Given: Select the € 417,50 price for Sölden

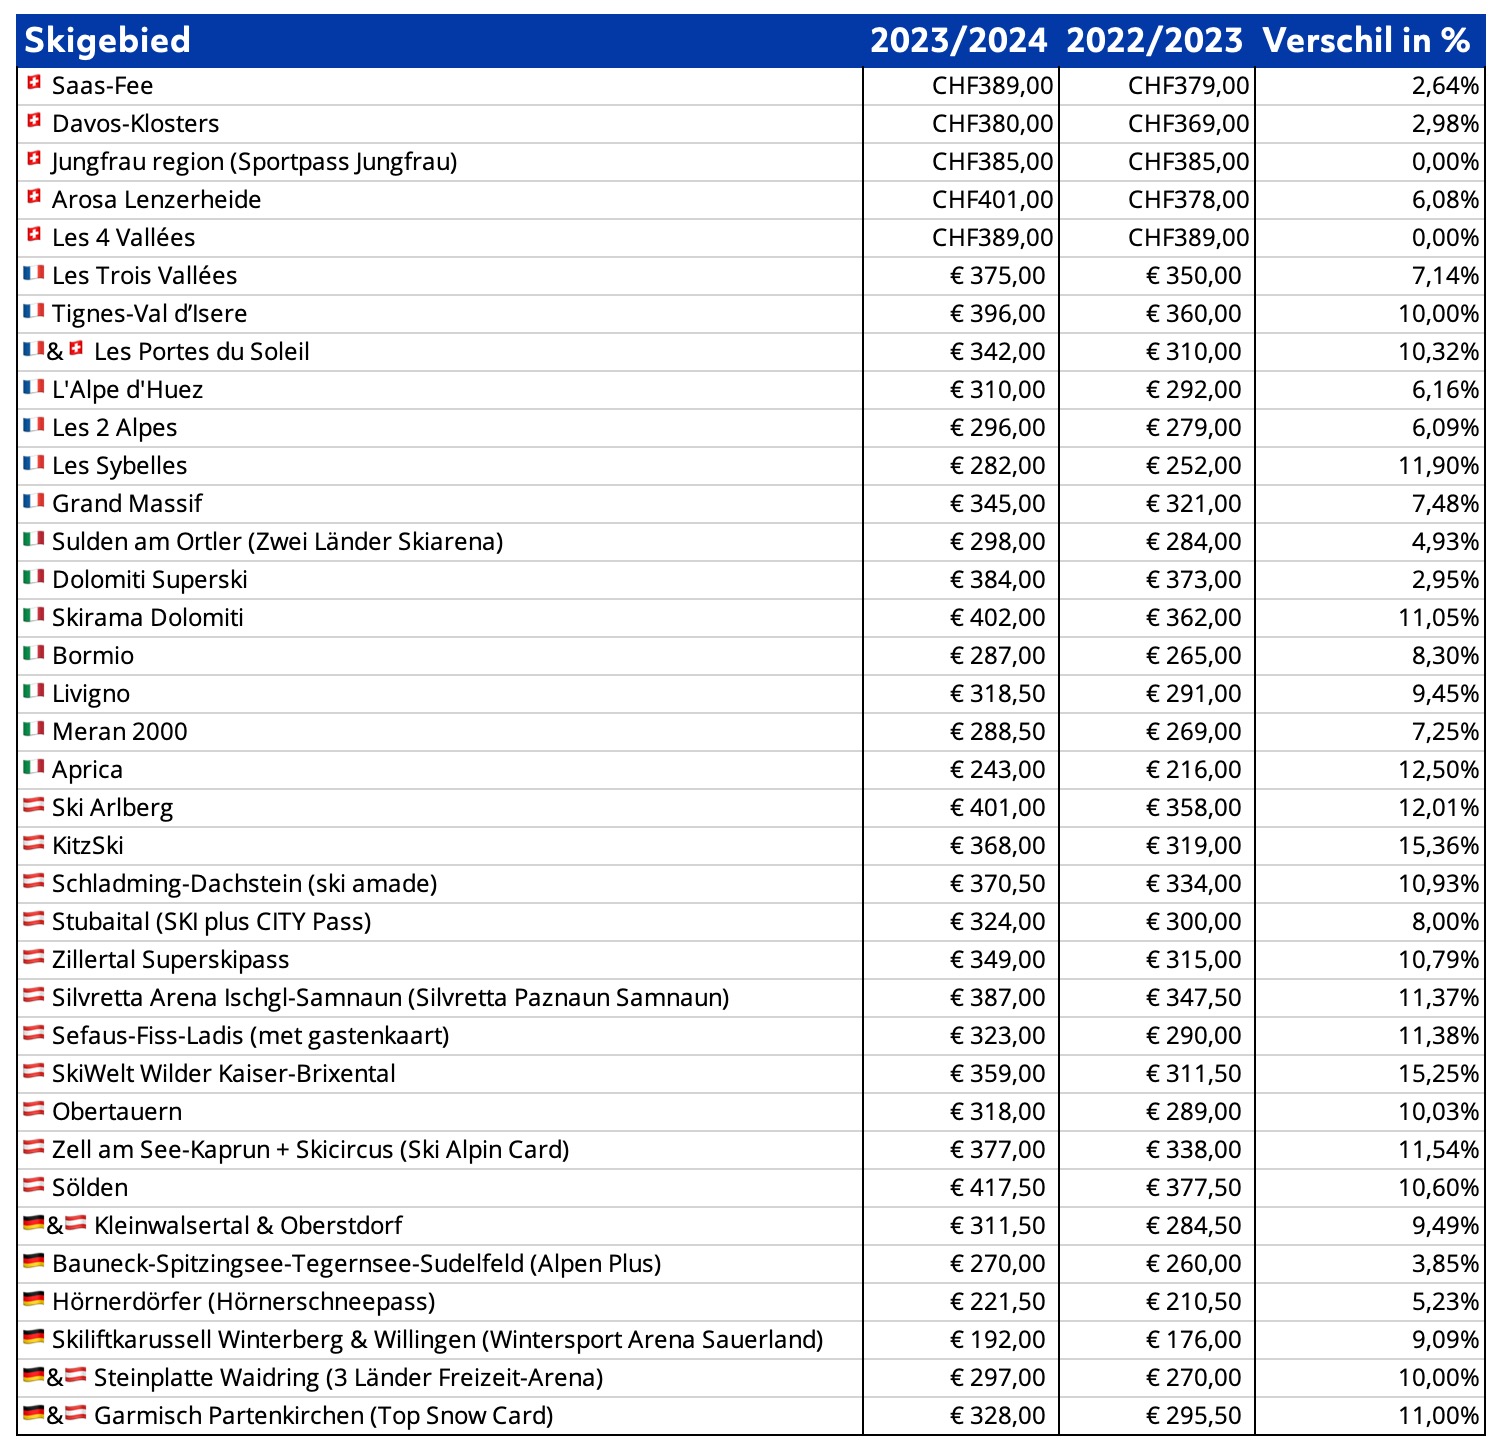Looking at the screenshot, I should (997, 1188).
